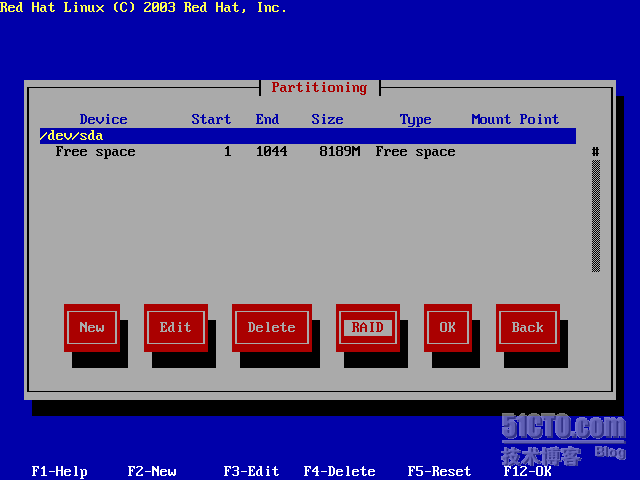Image resolution: width=640 pixels, height=480 pixels.
Task: Click the End column header
Action: point(267,120)
